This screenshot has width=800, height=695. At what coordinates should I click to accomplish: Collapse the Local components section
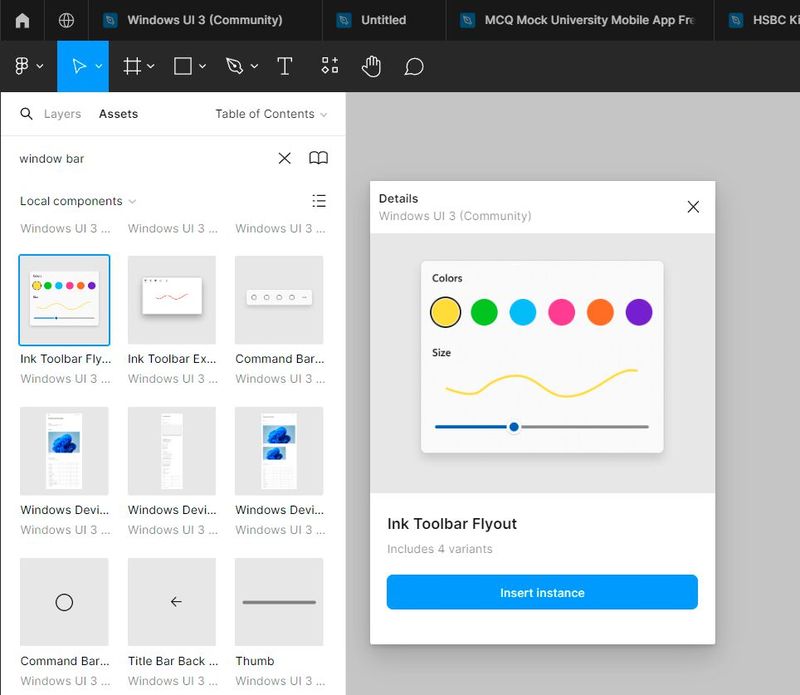[x=78, y=201]
